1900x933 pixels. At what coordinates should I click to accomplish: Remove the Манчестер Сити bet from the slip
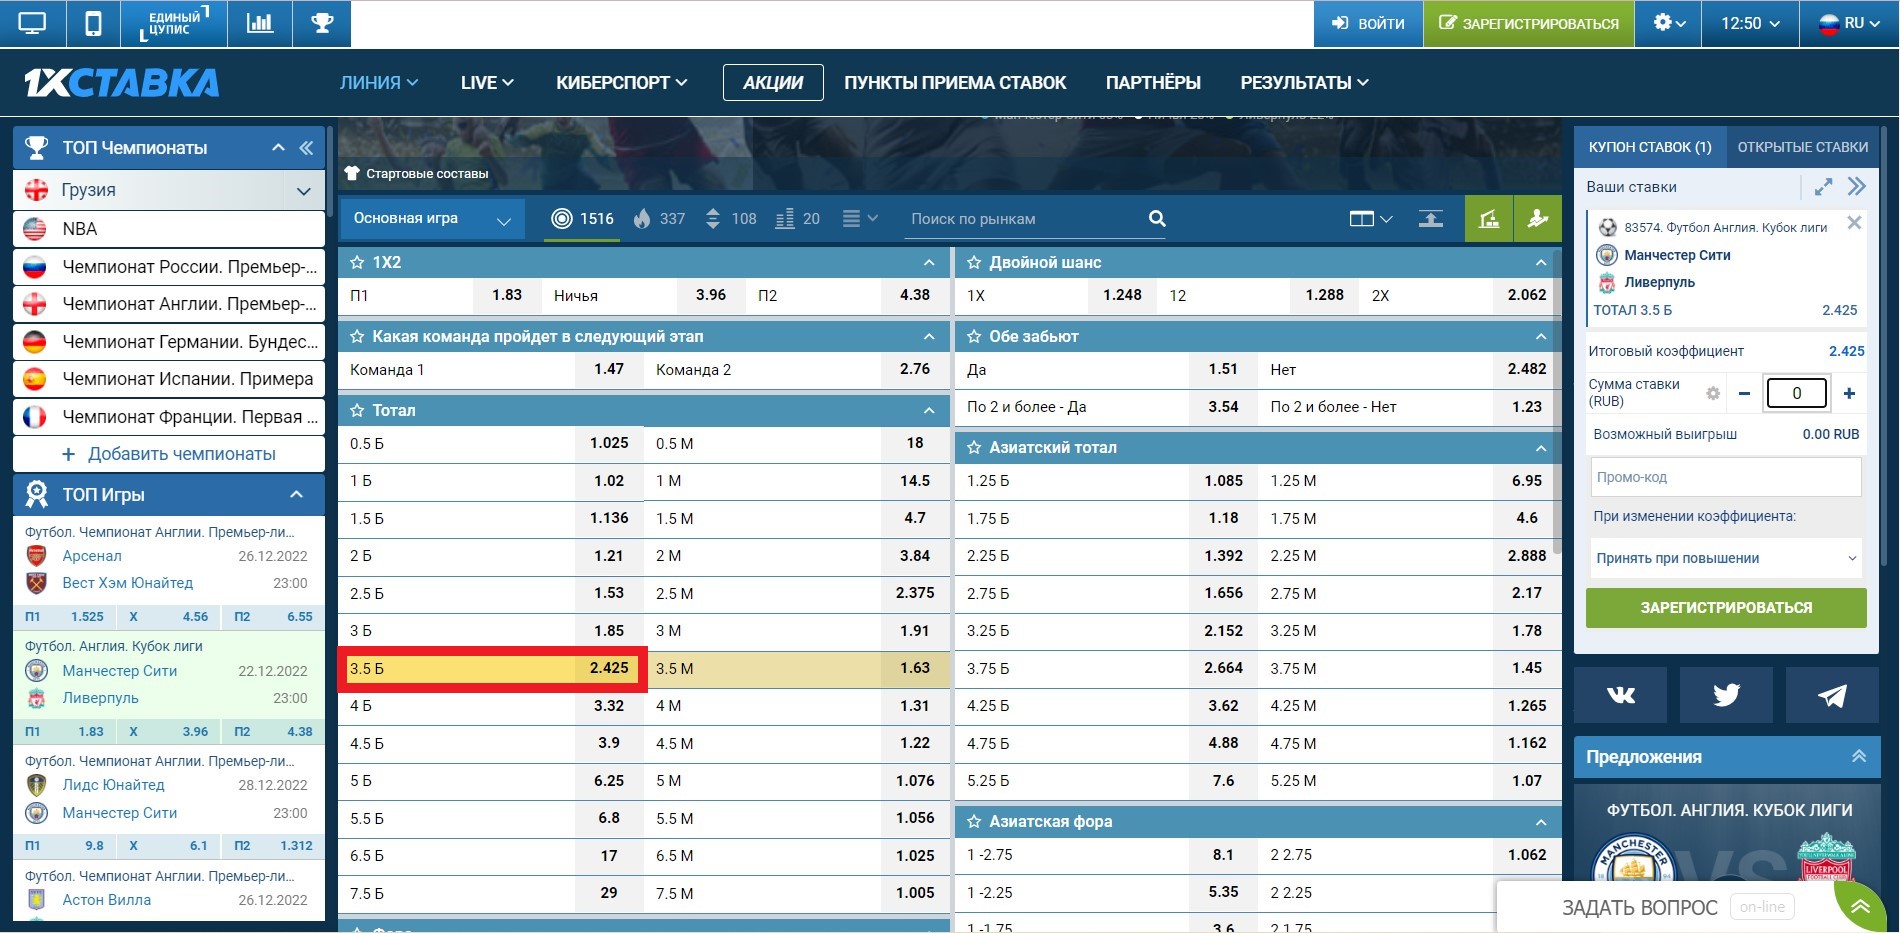click(x=1854, y=223)
